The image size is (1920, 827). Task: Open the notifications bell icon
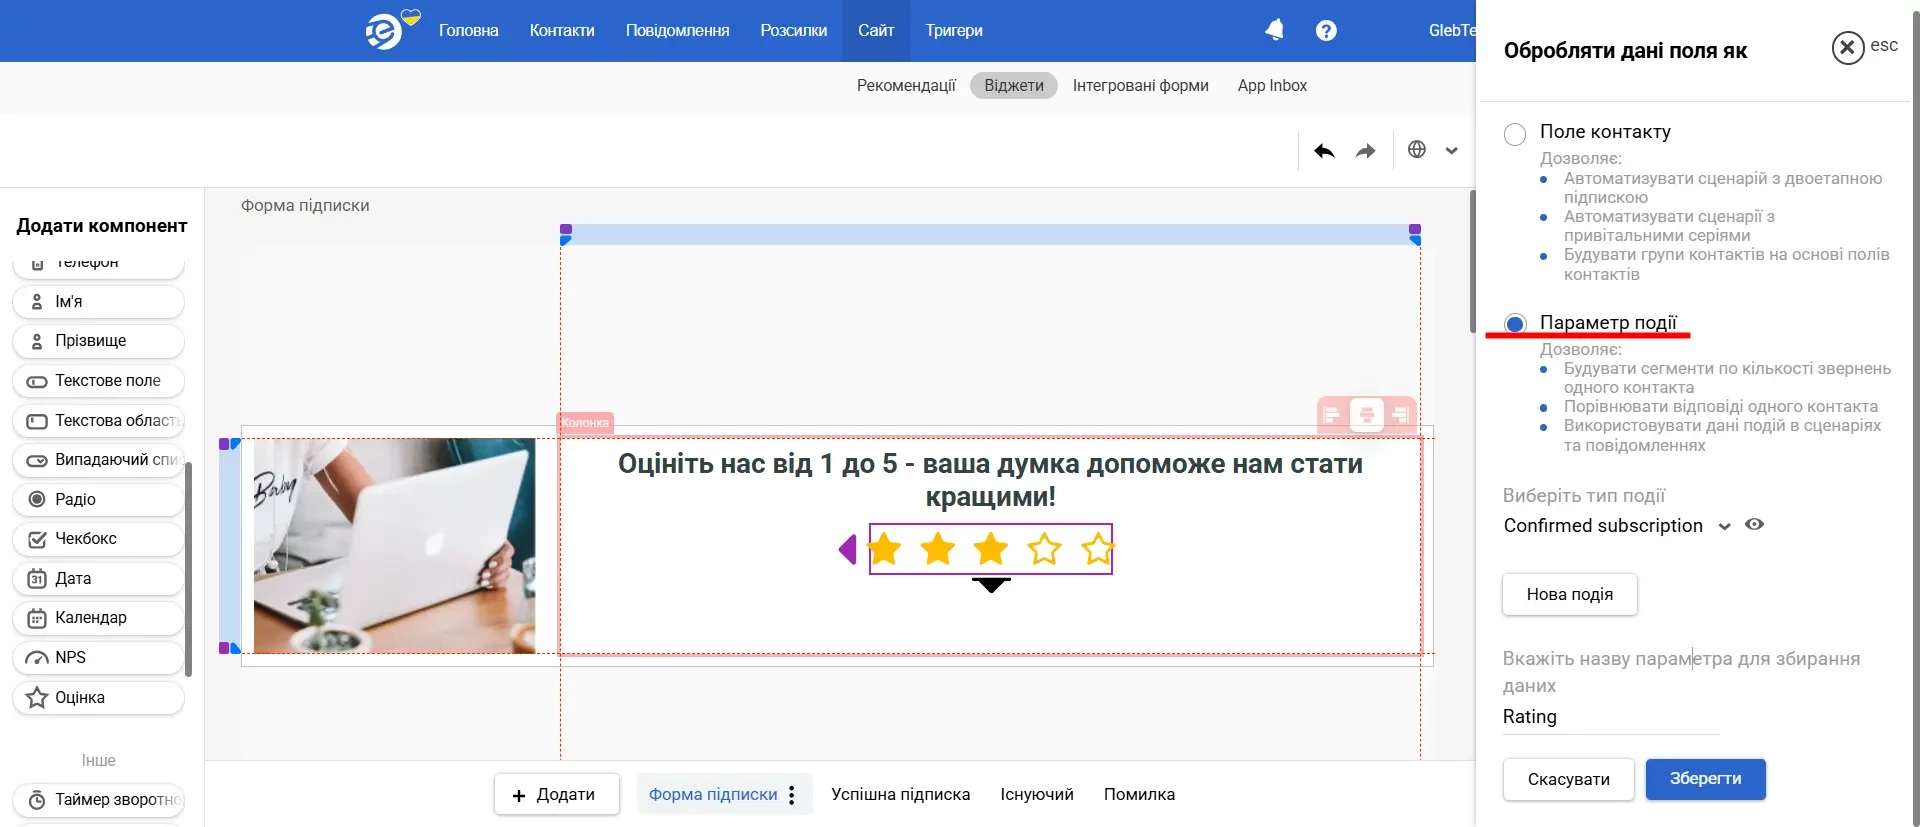pyautogui.click(x=1274, y=30)
